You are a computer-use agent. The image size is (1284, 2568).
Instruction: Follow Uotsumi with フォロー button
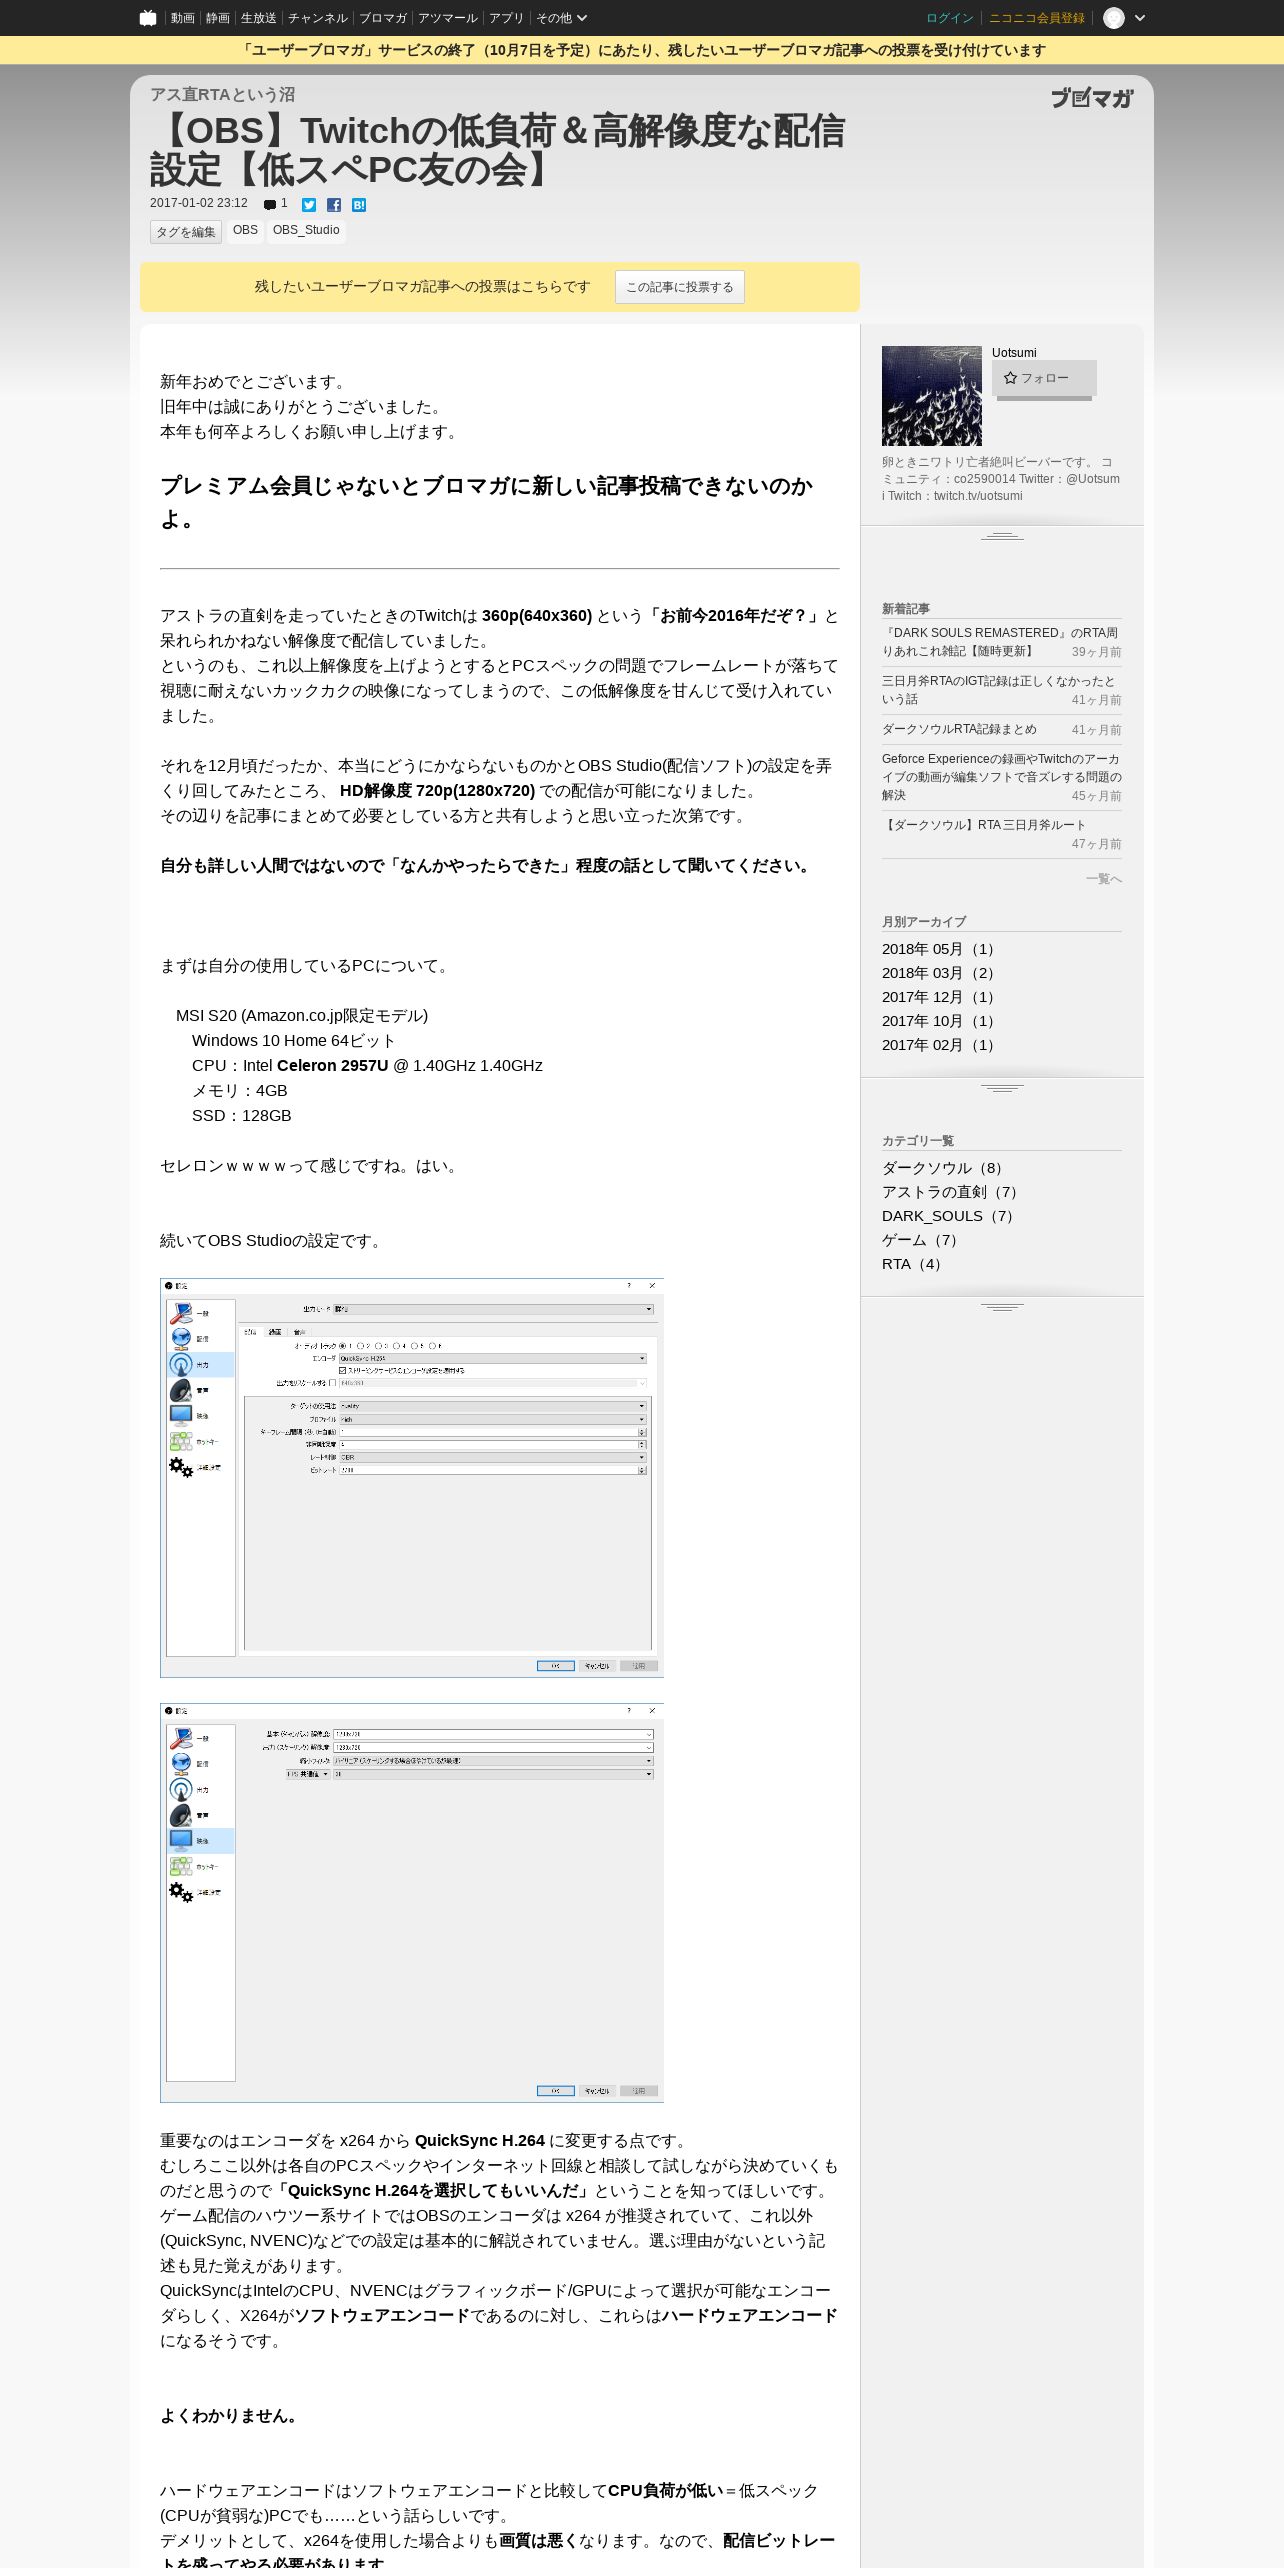point(1044,378)
